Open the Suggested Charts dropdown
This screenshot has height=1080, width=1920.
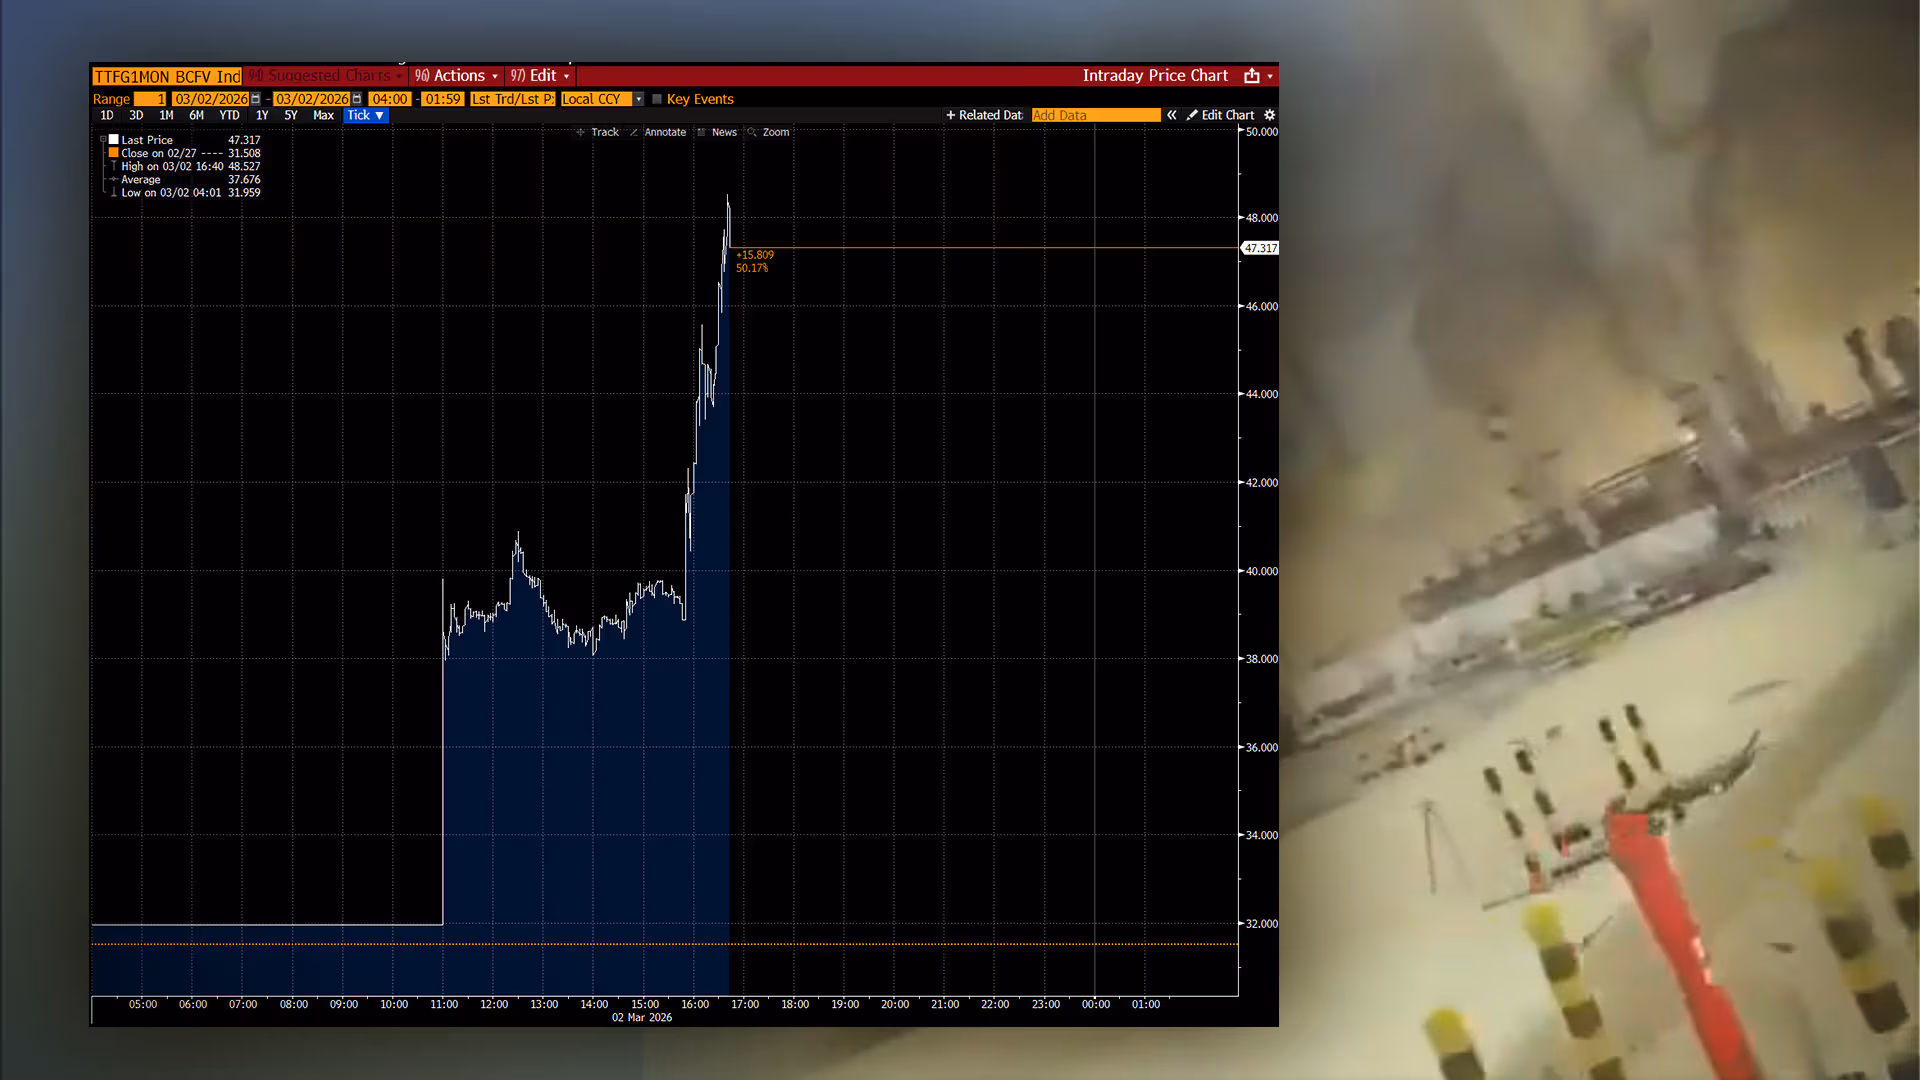coord(325,76)
